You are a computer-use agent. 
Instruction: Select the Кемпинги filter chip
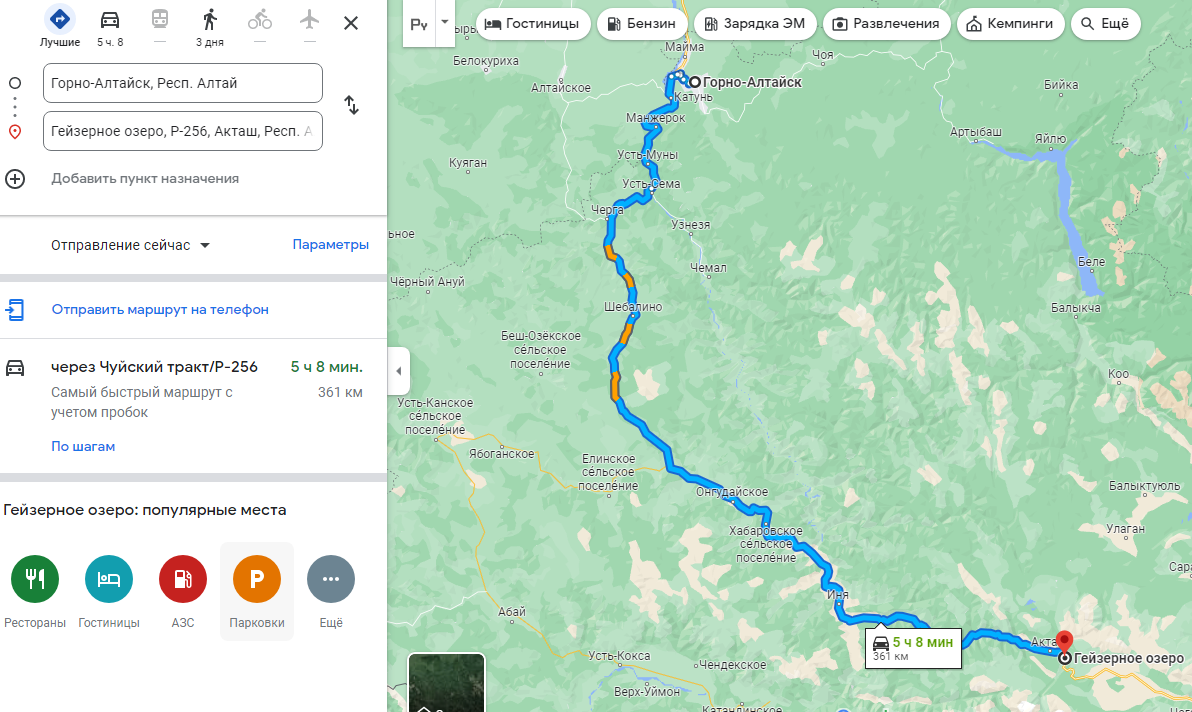[x=1010, y=24]
